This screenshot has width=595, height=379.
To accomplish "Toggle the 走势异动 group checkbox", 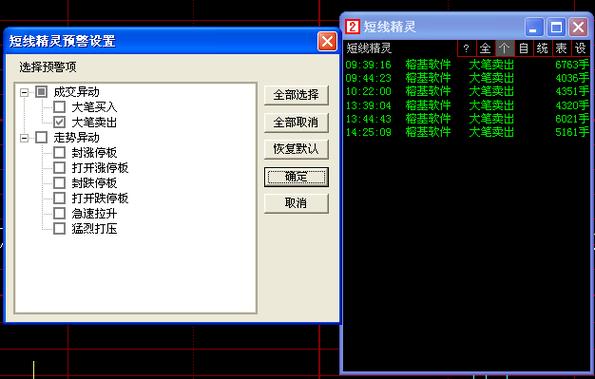I will tap(41, 137).
